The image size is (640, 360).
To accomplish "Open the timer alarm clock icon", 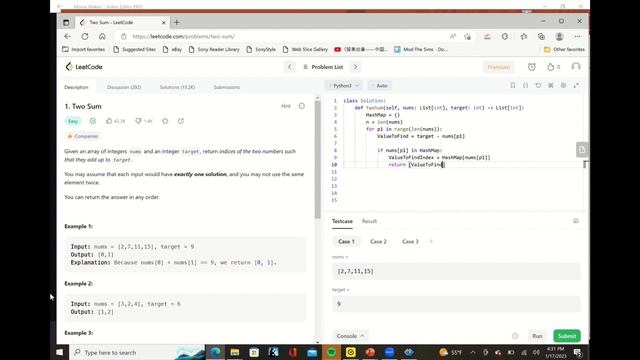I will click(x=531, y=67).
